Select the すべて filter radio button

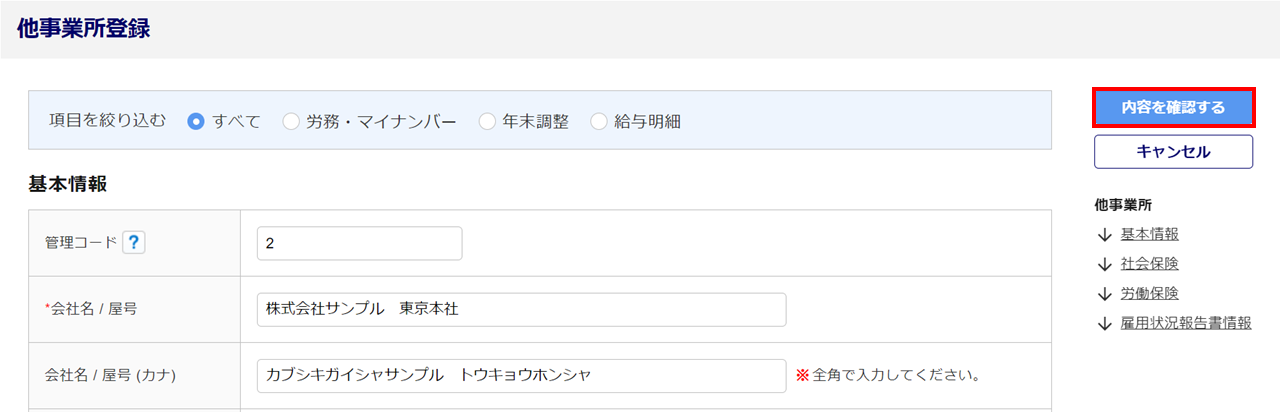pos(196,122)
